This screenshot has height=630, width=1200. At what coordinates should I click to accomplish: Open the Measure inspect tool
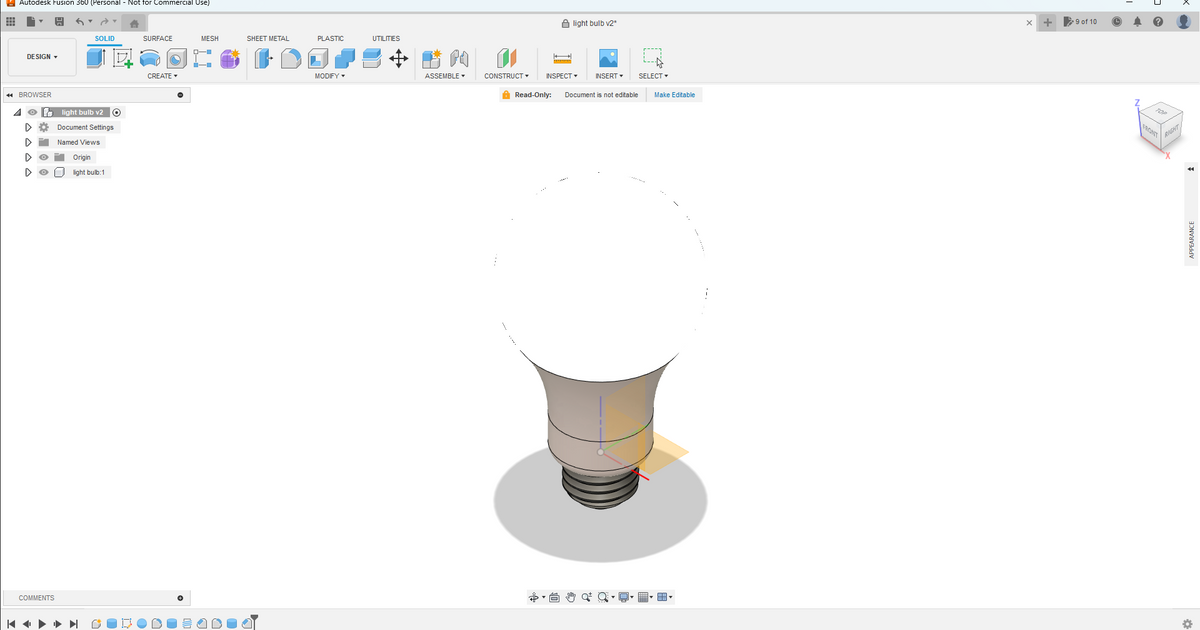[x=561, y=58]
